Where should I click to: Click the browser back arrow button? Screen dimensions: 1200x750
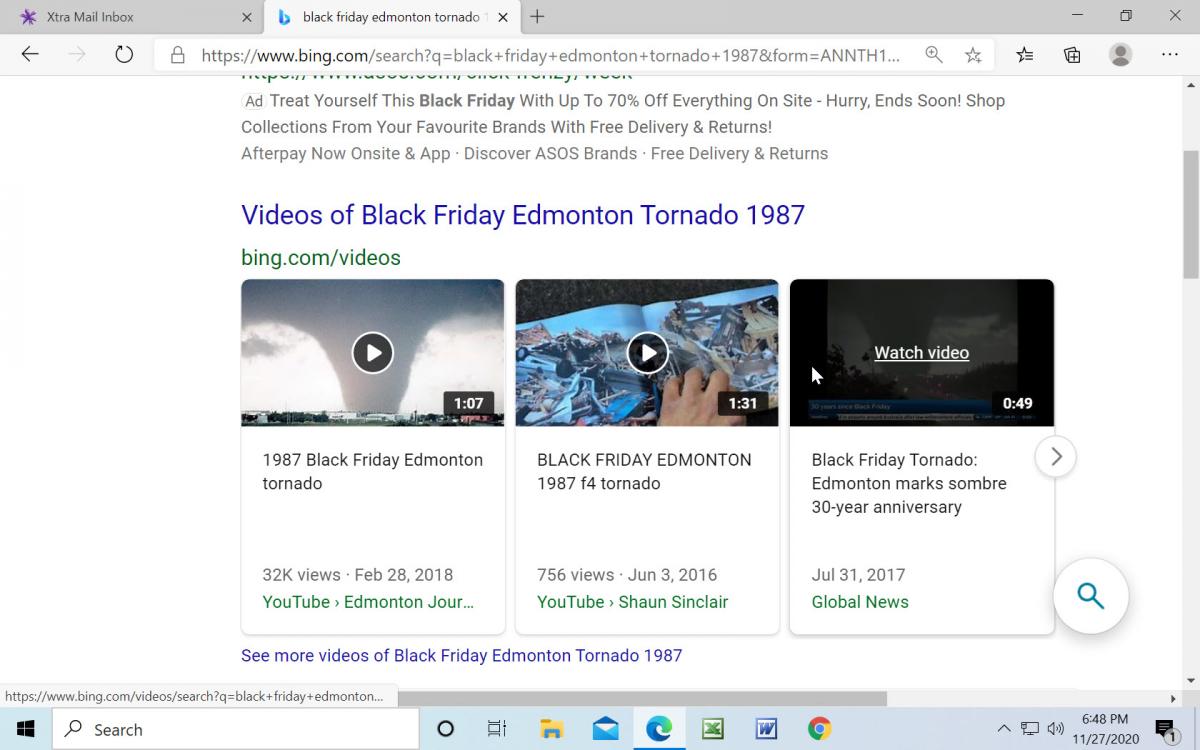point(30,55)
